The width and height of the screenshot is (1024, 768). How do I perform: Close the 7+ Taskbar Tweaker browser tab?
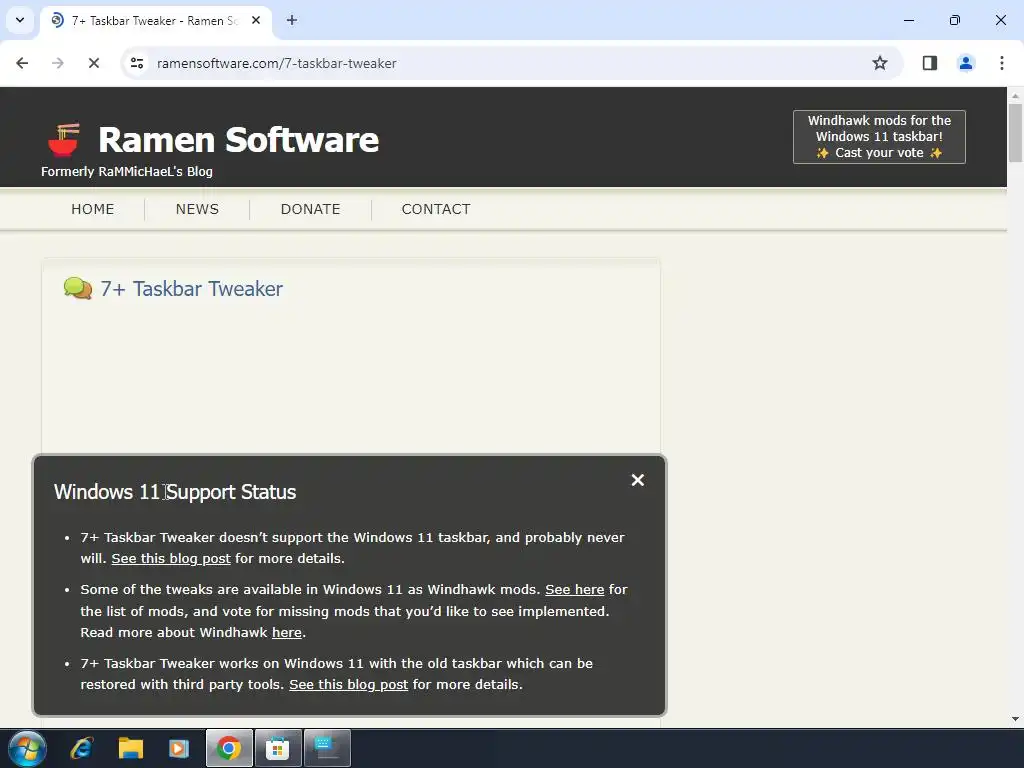pos(256,20)
